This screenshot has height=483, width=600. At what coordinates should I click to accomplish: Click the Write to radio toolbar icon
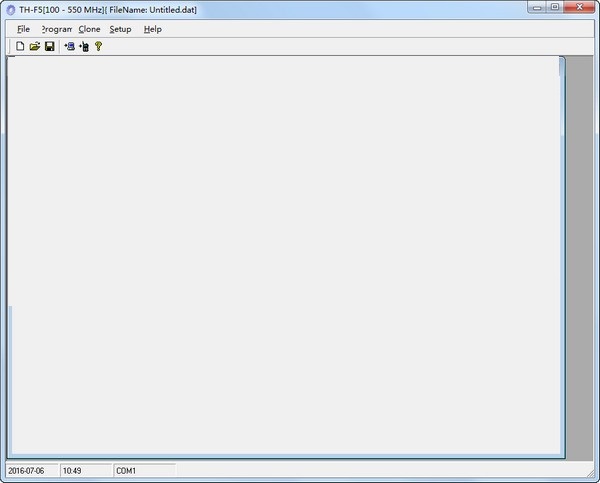[84, 46]
